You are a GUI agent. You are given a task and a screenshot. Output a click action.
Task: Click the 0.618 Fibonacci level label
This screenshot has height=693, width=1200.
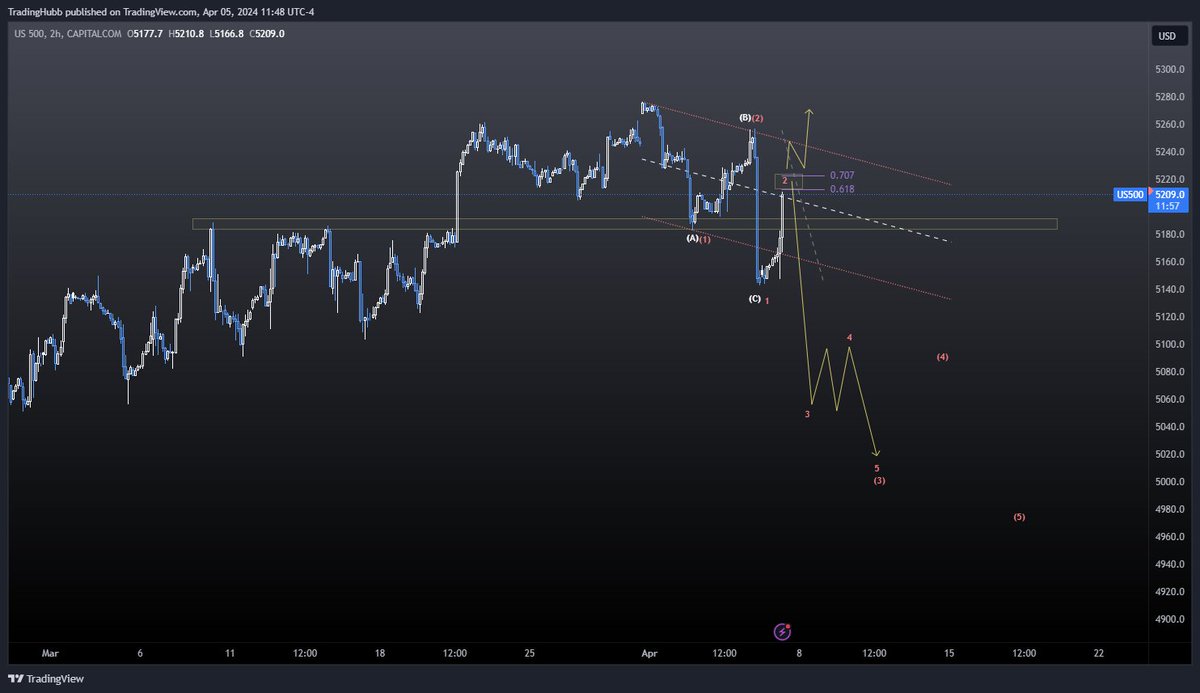coord(842,189)
